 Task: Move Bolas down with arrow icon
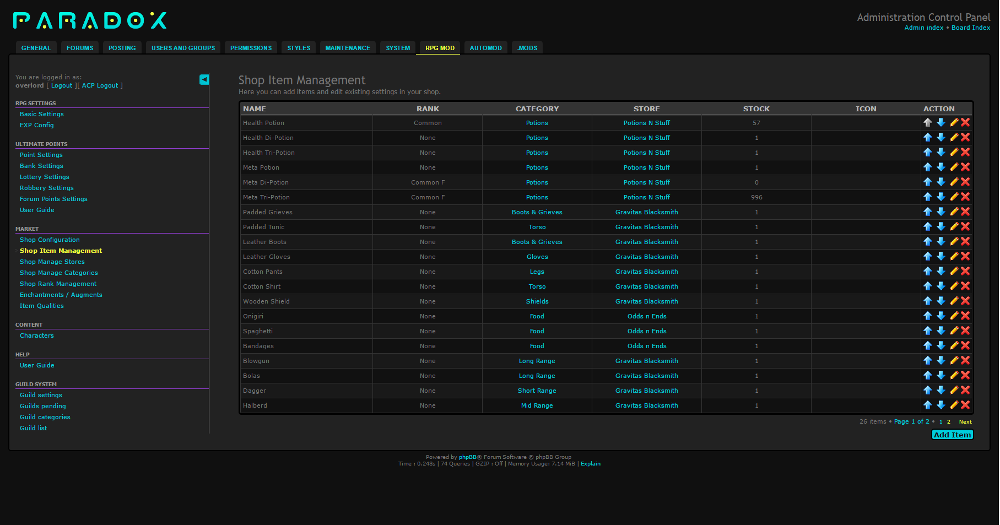click(x=941, y=375)
